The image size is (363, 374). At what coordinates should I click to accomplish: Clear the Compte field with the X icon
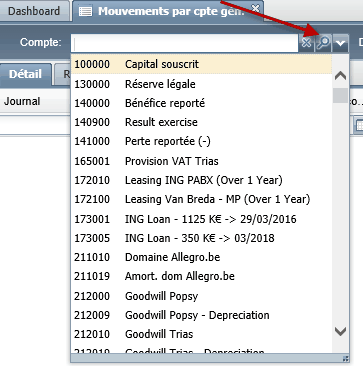tap(306, 43)
